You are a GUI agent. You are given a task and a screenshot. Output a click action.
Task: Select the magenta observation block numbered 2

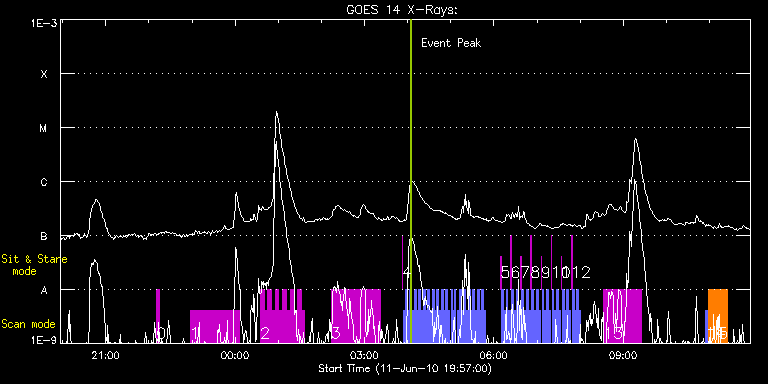tap(282, 316)
